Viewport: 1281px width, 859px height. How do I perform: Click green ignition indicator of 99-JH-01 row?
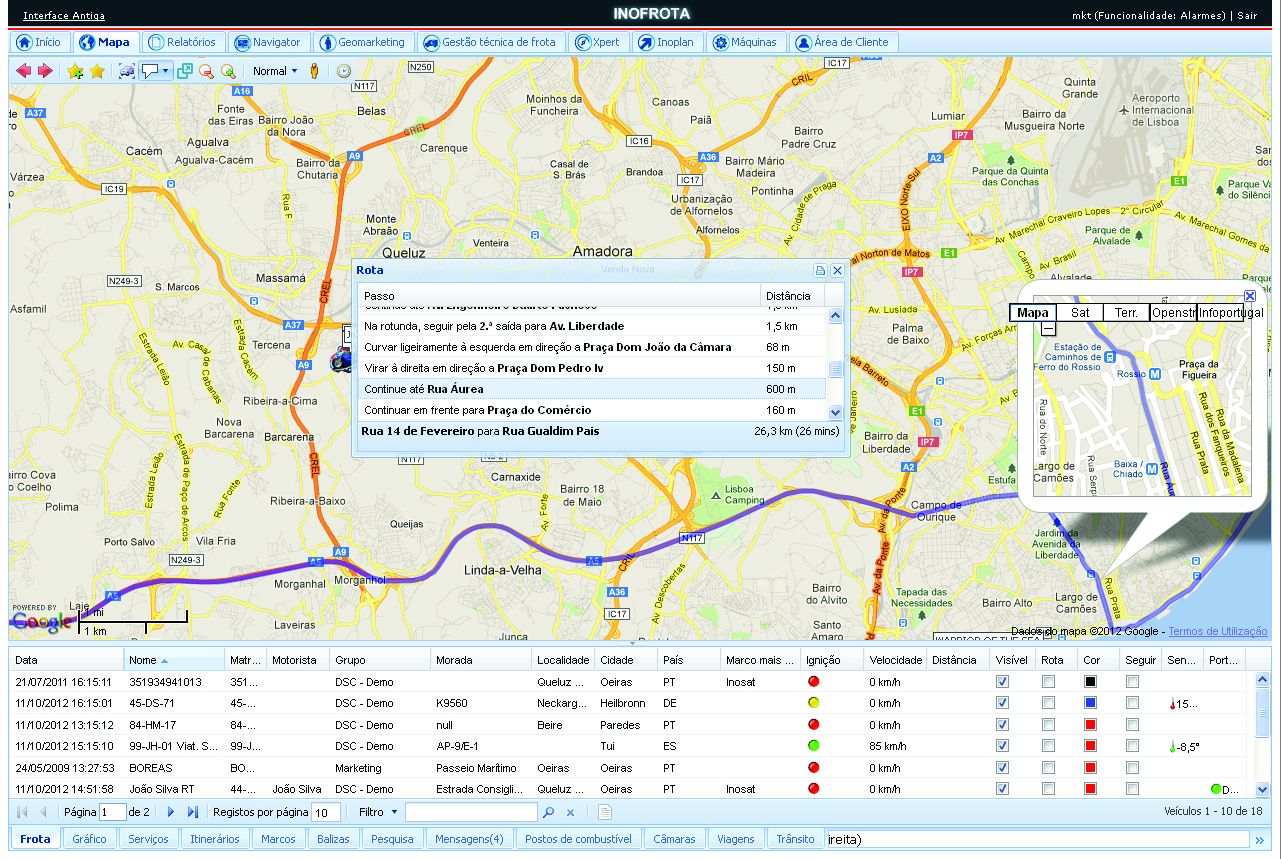pos(814,746)
